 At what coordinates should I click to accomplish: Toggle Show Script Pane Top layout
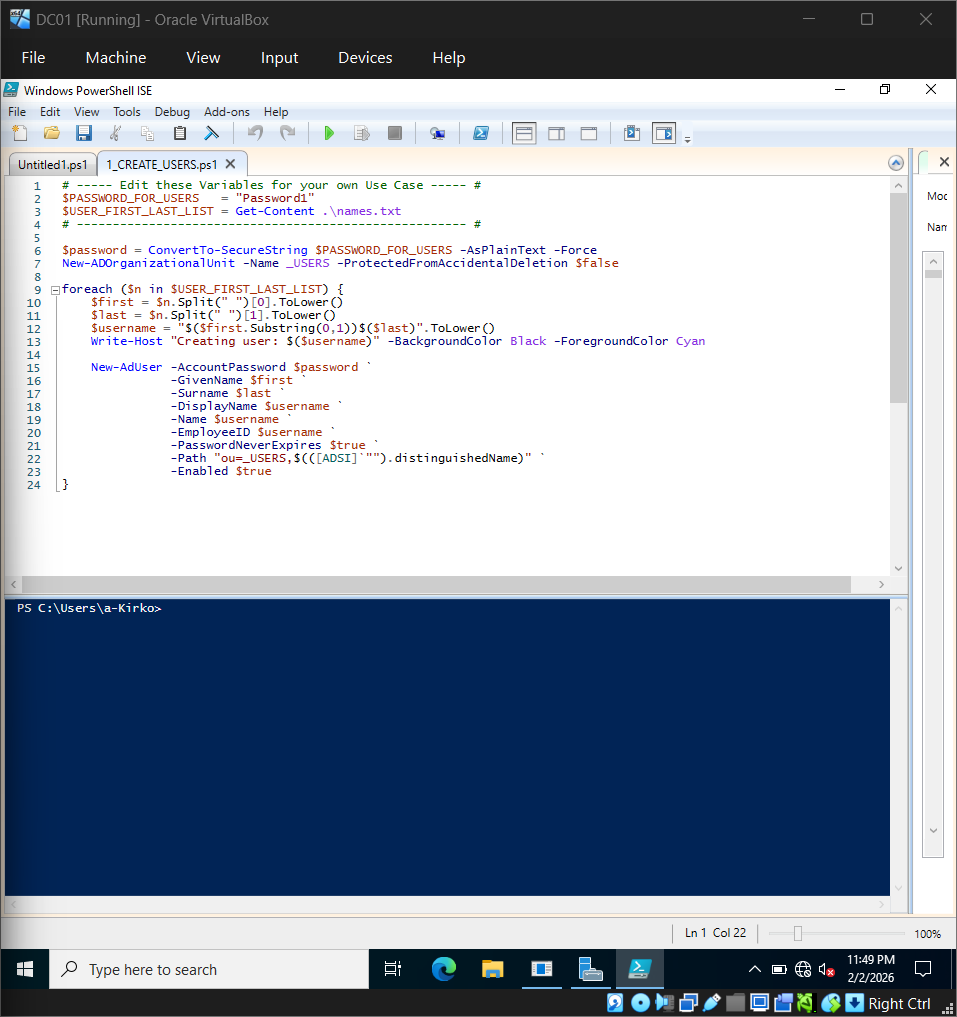[x=524, y=133]
